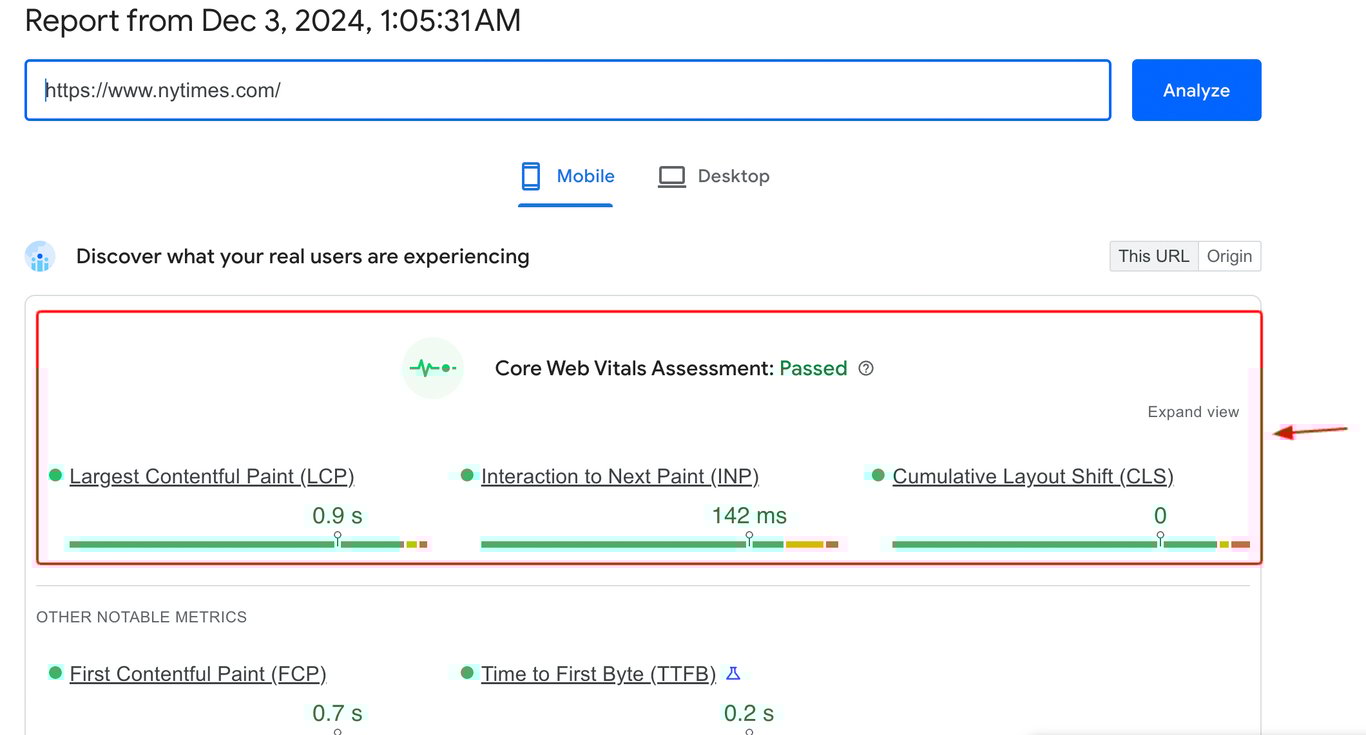Click the help icon beside Passed

(x=866, y=369)
